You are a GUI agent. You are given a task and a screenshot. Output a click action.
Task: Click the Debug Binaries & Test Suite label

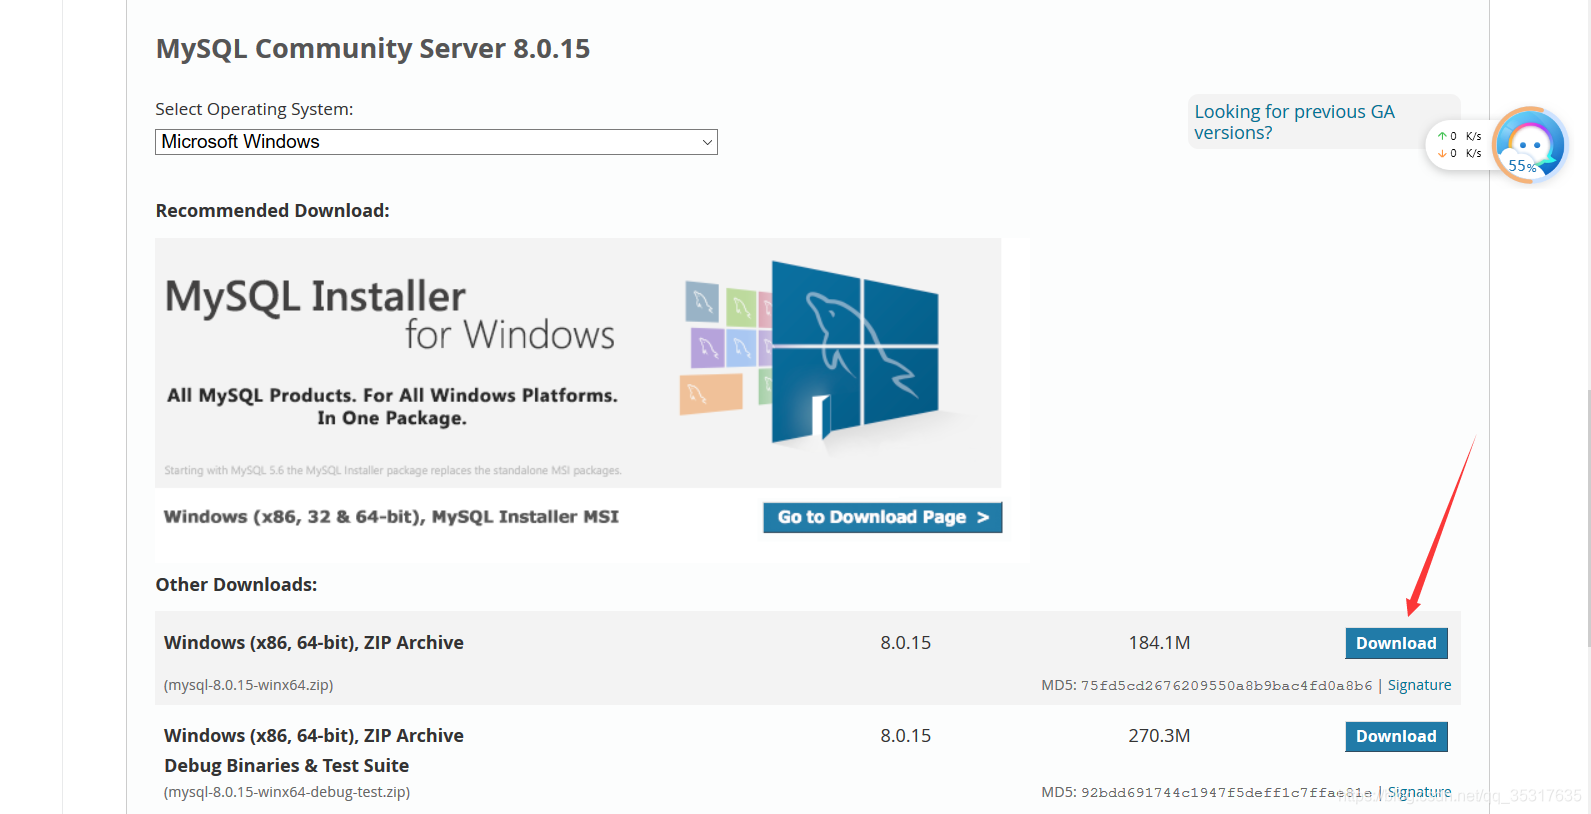287,766
